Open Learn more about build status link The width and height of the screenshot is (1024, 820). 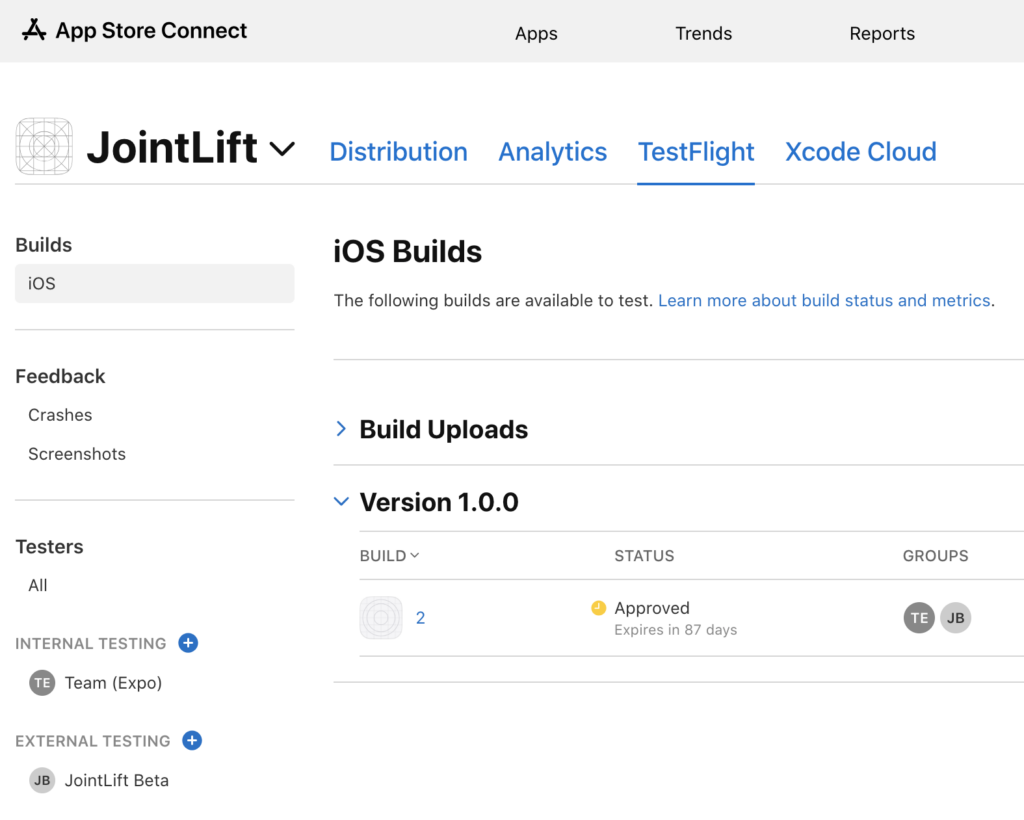[x=824, y=300]
